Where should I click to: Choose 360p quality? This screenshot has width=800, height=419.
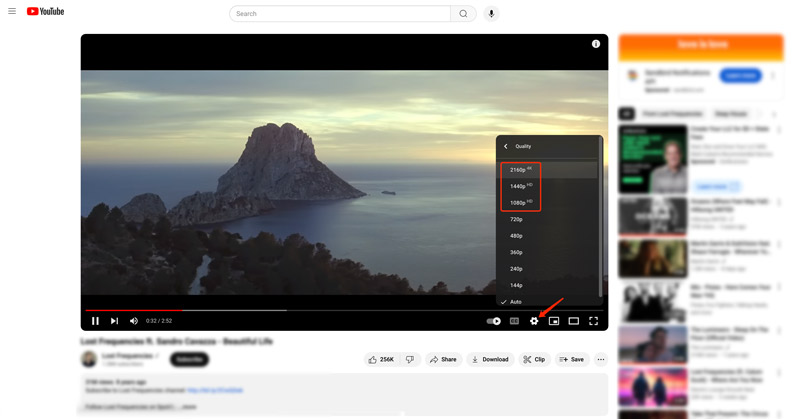click(x=547, y=252)
